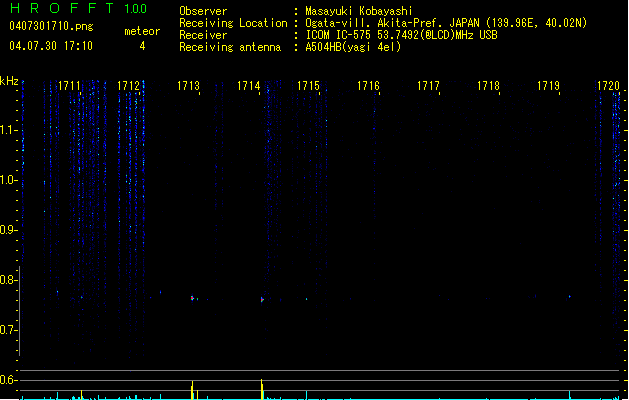Click the 1712 time marker
Viewport: 629px width, 400px height.
click(128, 86)
